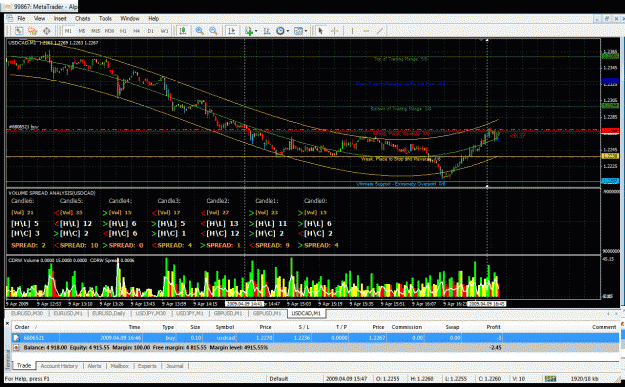Click the Market Watch toolbar icon
Viewport: 625px width, 387px height.
pyautogui.click(x=19, y=31)
